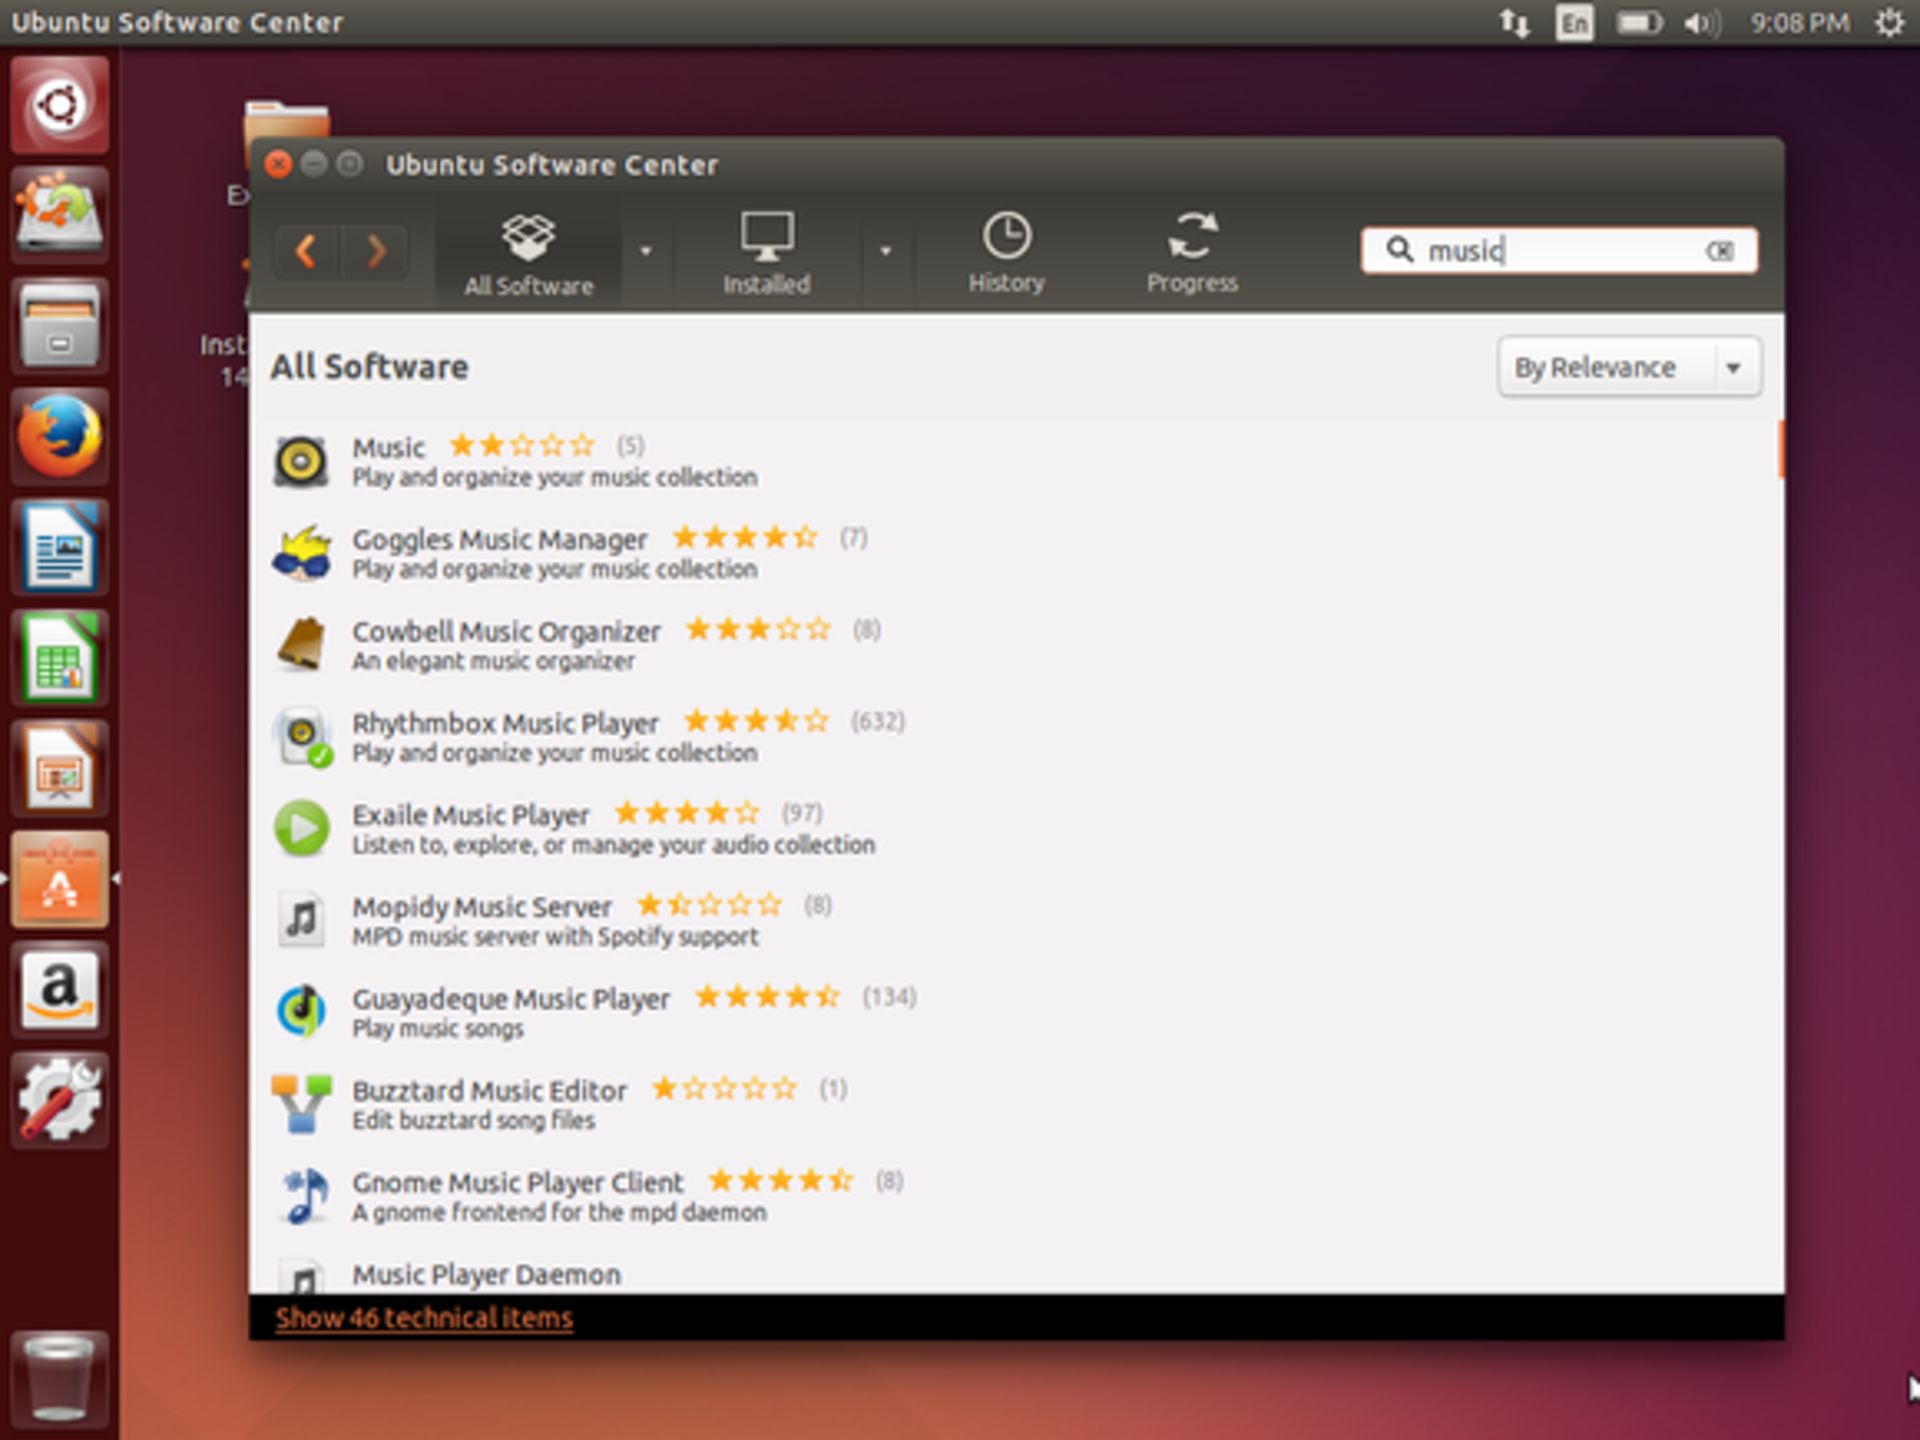Viewport: 1920px width, 1440px height.
Task: Open the system gear session menu
Action: [x=1889, y=22]
